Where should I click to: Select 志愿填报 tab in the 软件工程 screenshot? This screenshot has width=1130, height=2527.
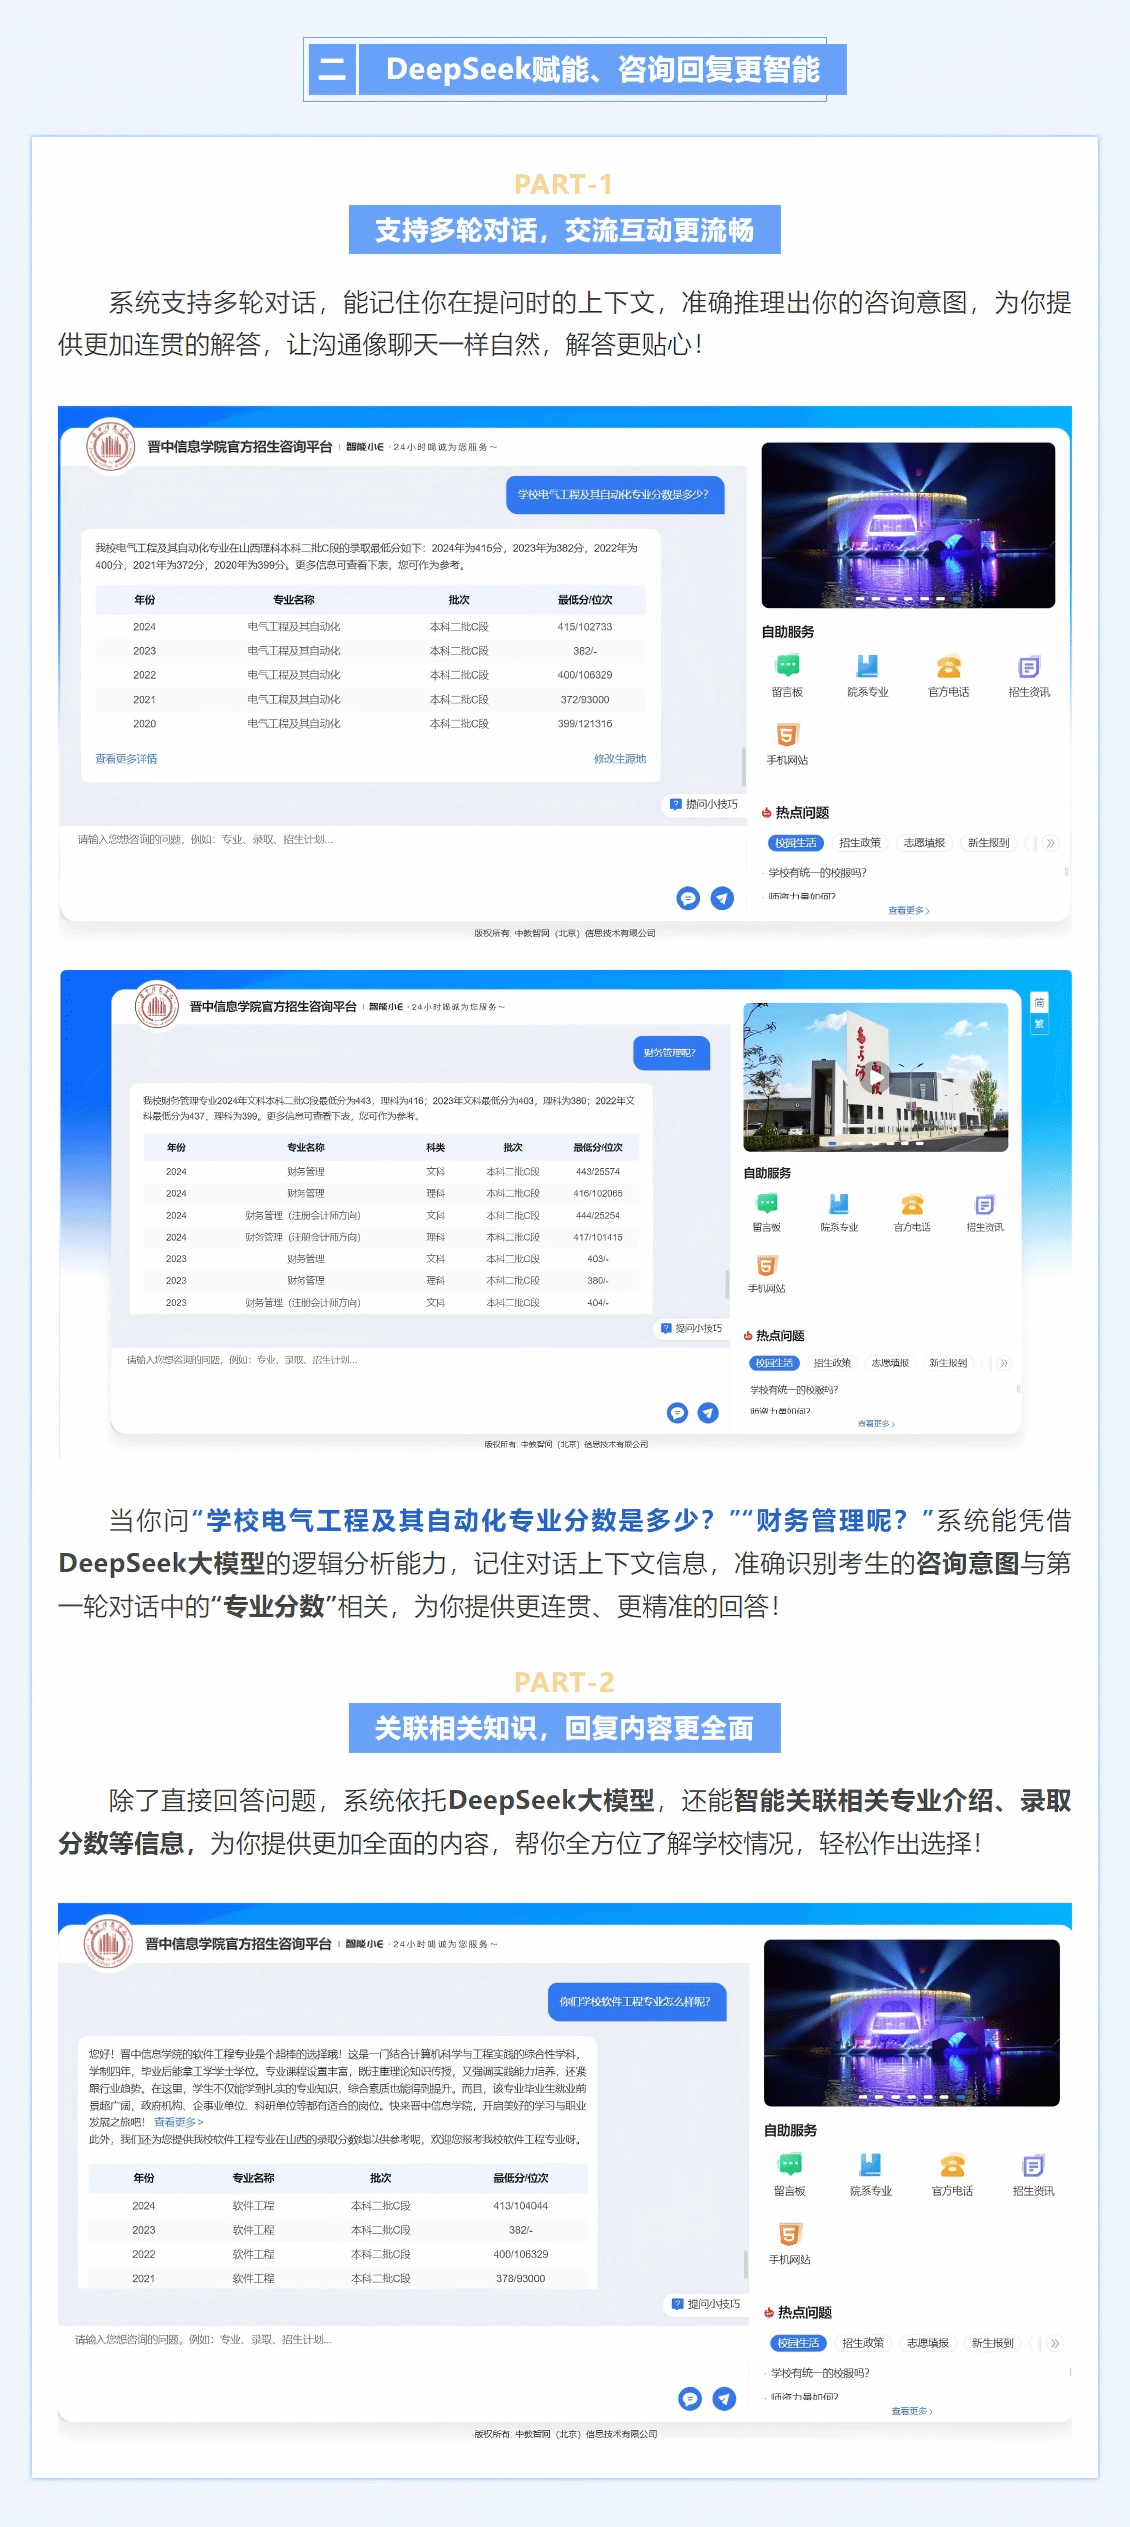tap(928, 2343)
